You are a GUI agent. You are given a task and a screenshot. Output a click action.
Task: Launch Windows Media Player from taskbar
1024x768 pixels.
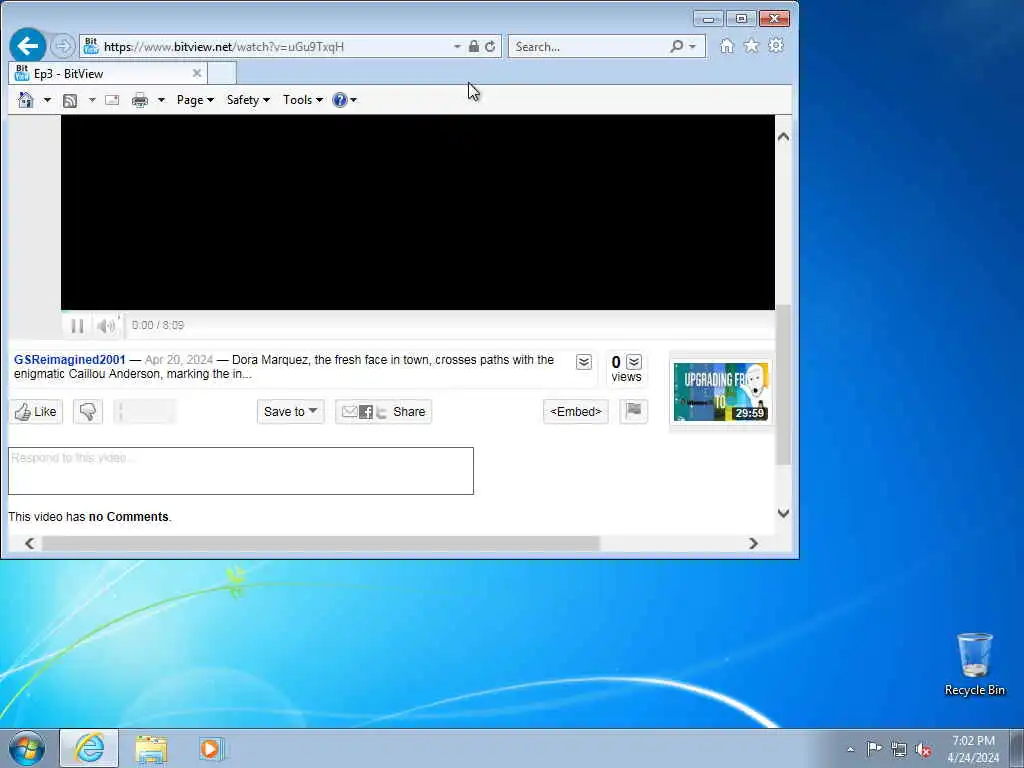pyautogui.click(x=212, y=748)
